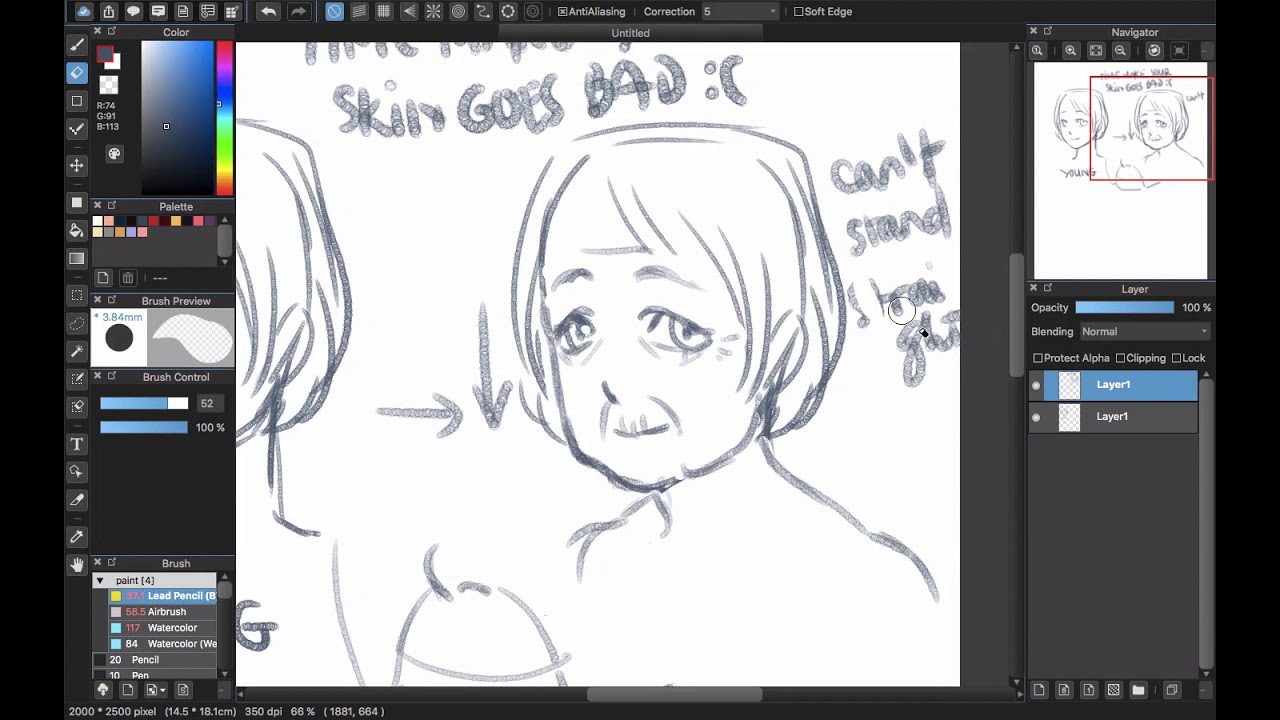This screenshot has height=720, width=1280.
Task: Hide the selected top Layer1 visibility
Action: pyautogui.click(x=1036, y=385)
